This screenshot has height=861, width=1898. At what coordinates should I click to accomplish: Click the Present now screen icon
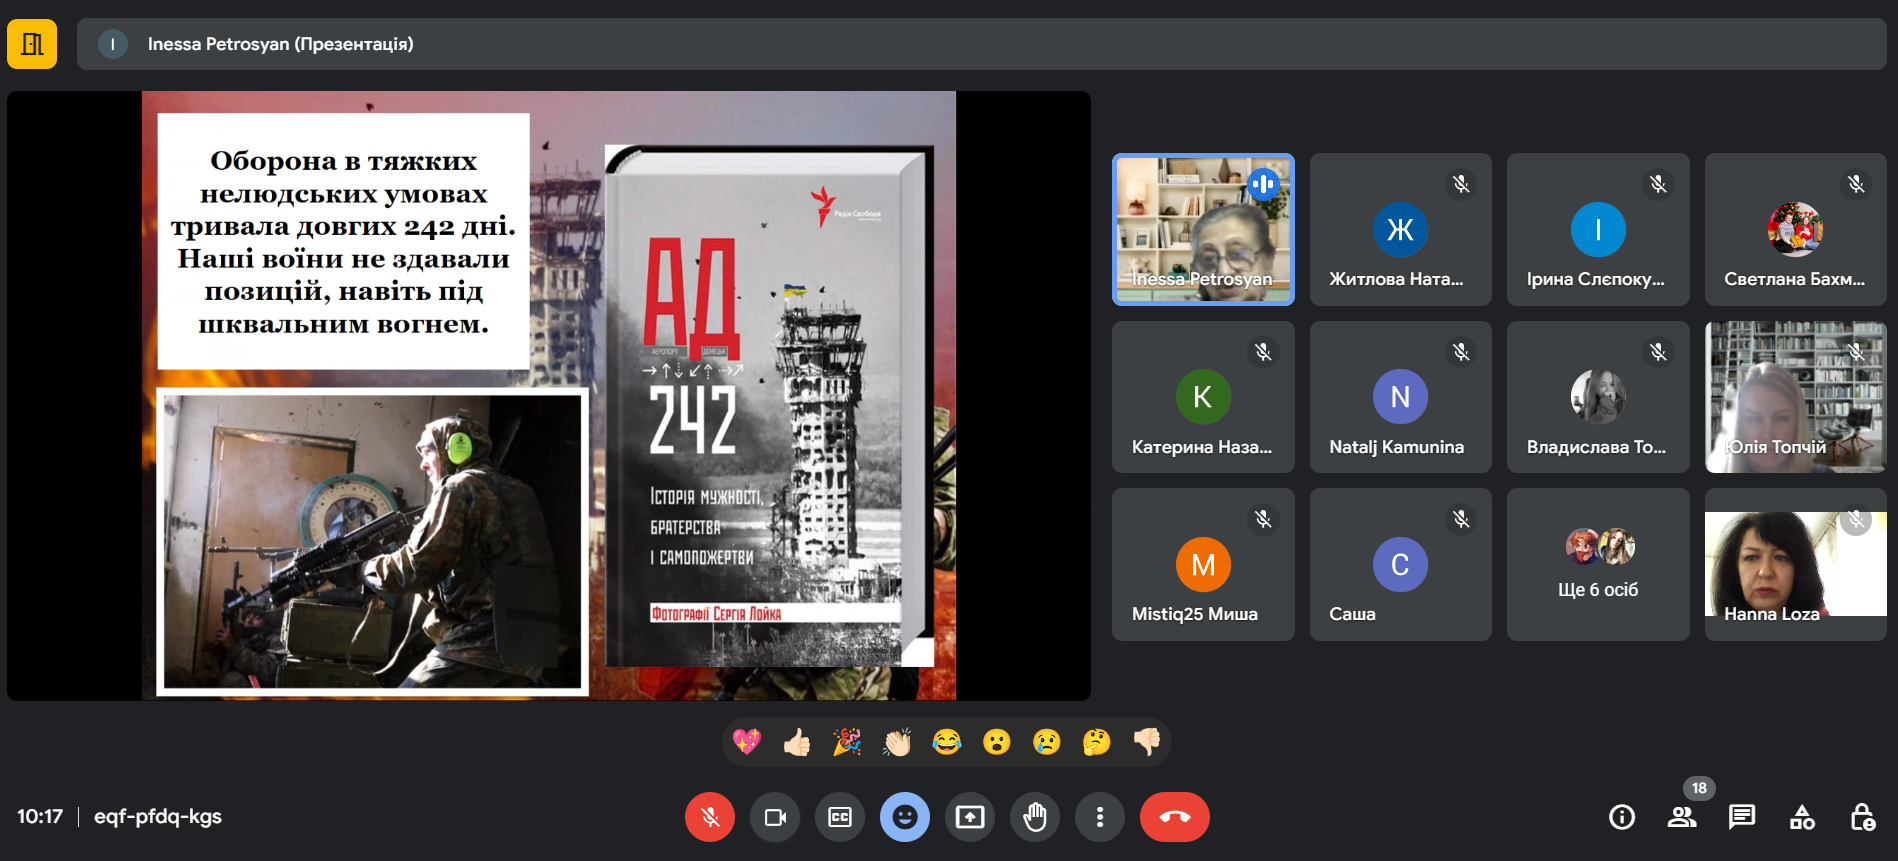point(970,817)
